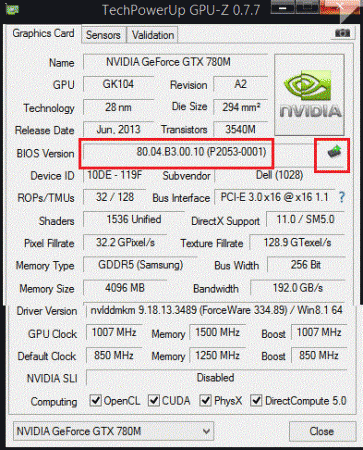Click the Subvendor value Dell (1028)

279,175
